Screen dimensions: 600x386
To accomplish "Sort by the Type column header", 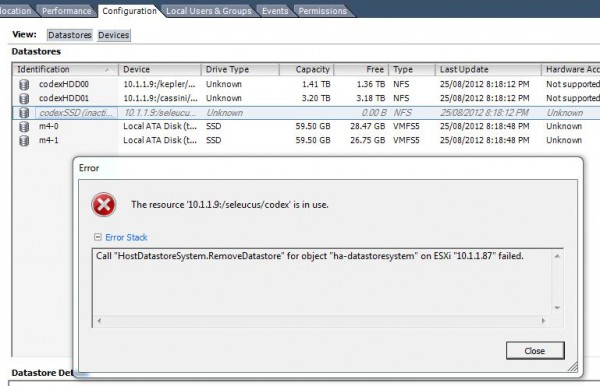I will 412,69.
